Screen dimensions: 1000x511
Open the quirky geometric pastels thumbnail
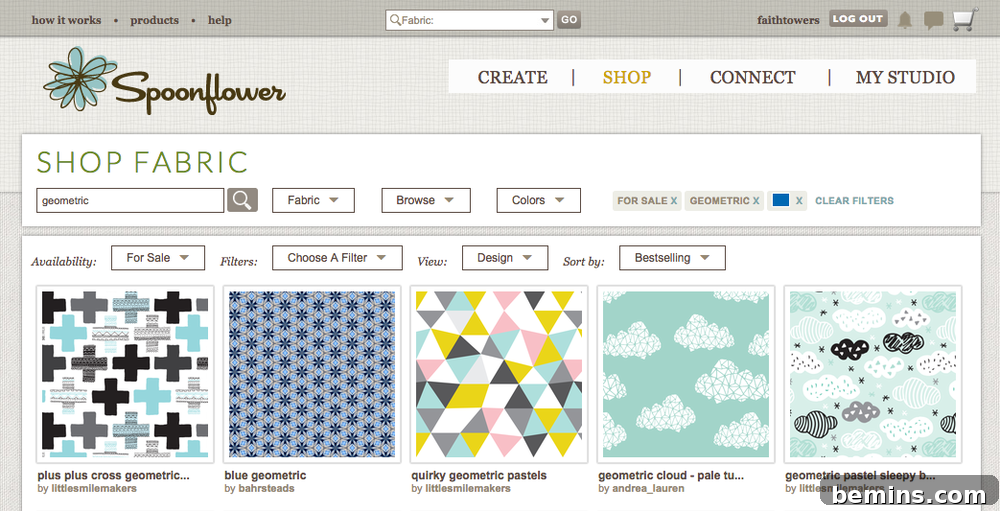pyautogui.click(x=499, y=374)
